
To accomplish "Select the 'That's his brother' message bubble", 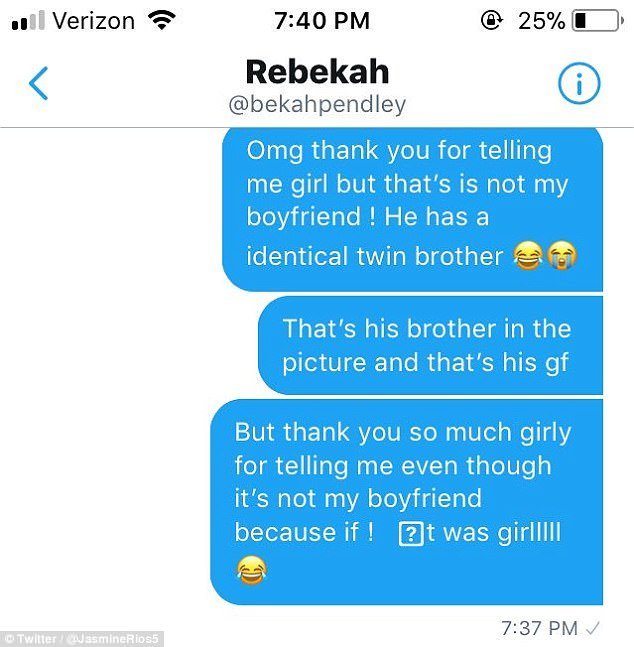I will coord(431,345).
